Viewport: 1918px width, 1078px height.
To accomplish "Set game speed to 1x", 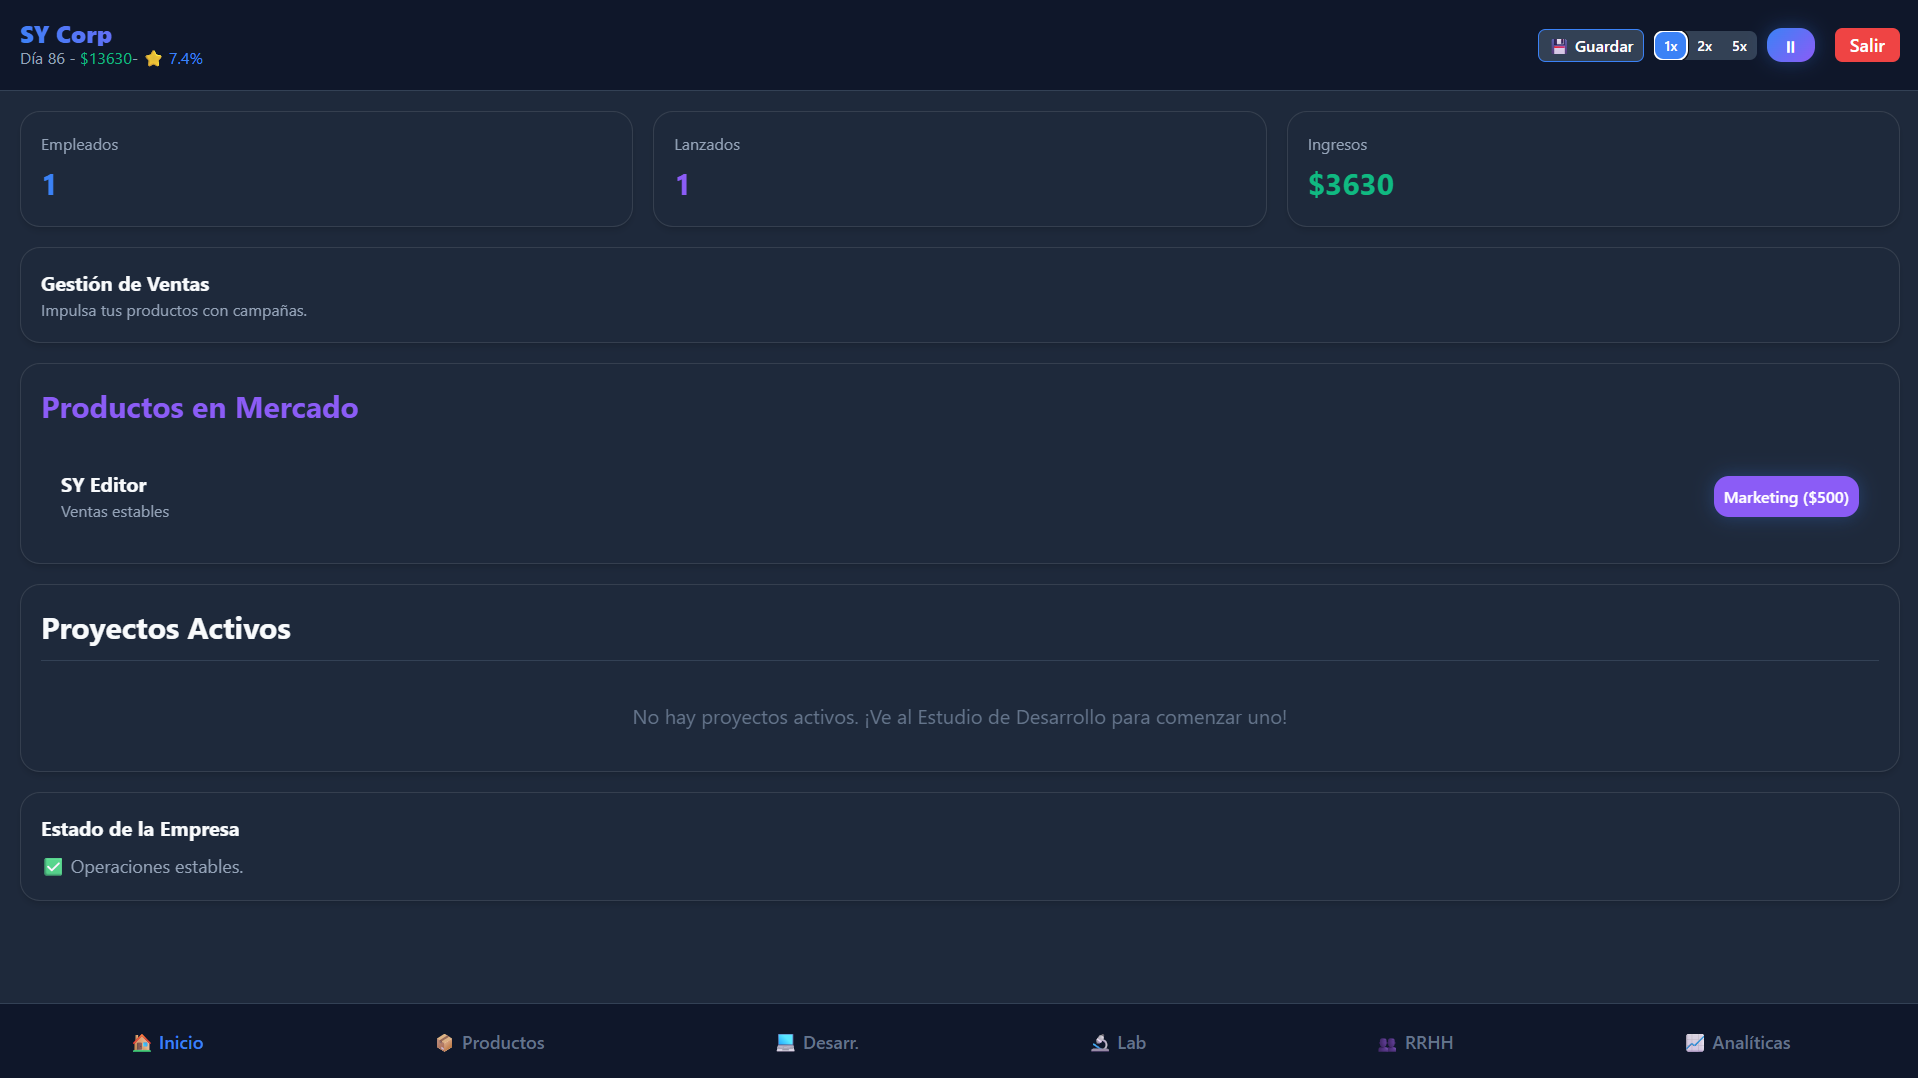I will click(1670, 46).
